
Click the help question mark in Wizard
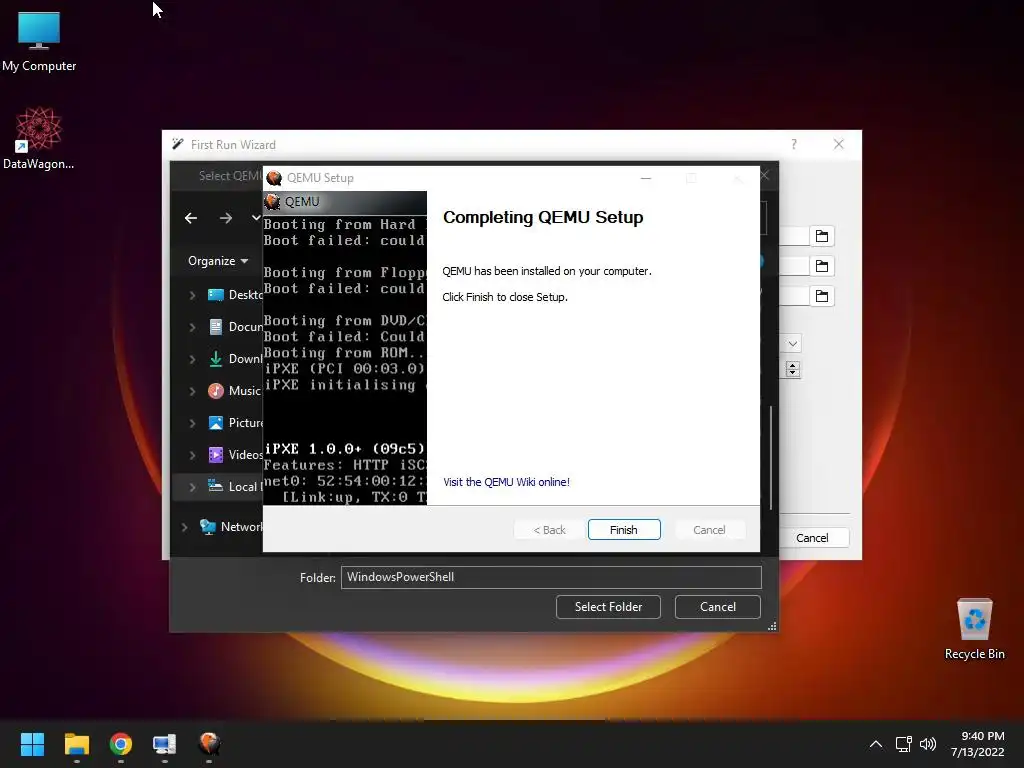[x=794, y=144]
